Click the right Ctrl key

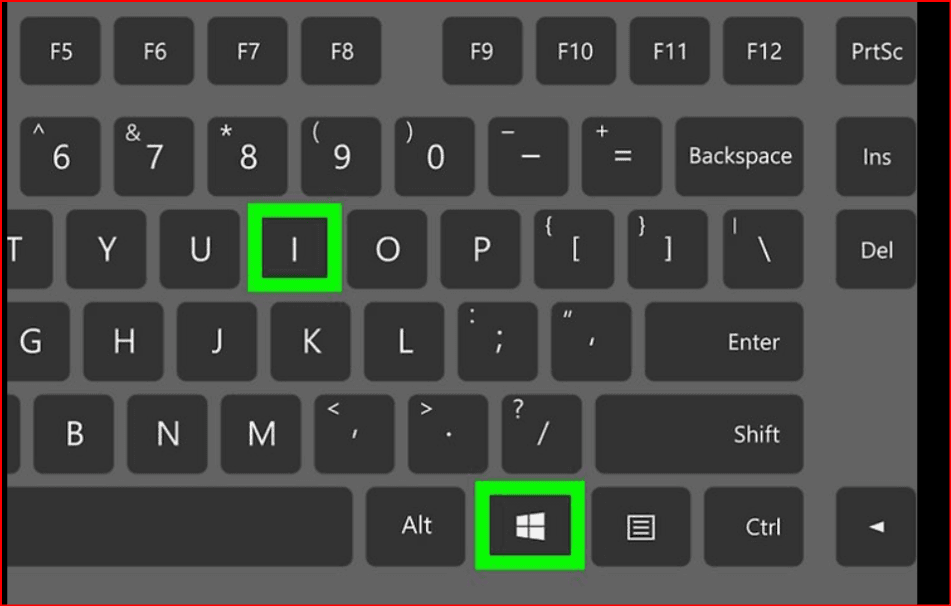coord(753,527)
